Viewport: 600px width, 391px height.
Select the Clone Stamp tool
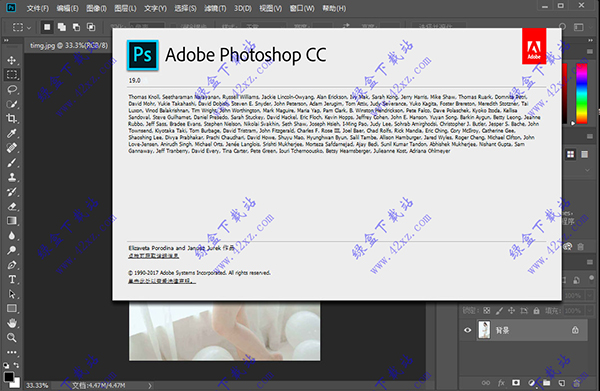12,177
